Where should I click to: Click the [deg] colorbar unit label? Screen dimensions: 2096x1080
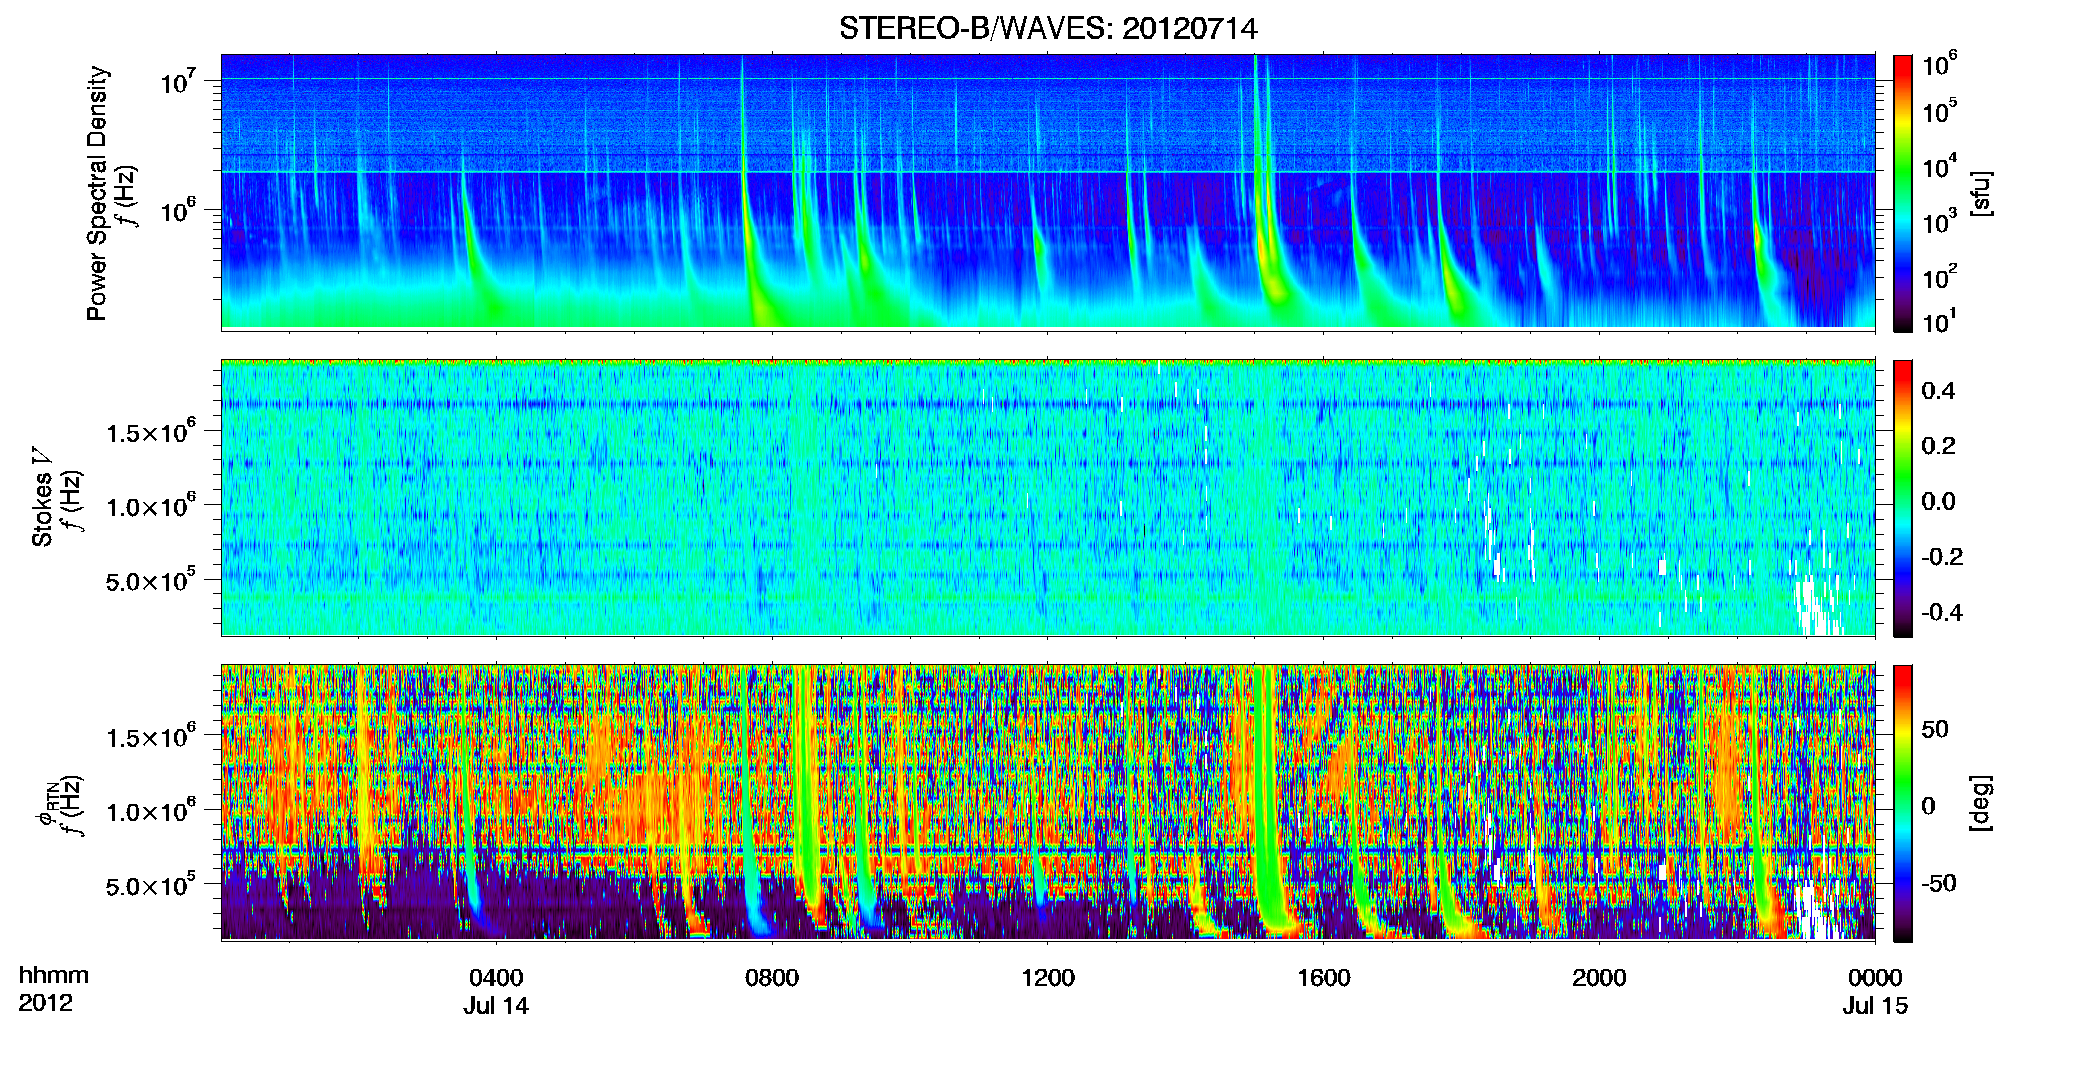tap(1981, 803)
